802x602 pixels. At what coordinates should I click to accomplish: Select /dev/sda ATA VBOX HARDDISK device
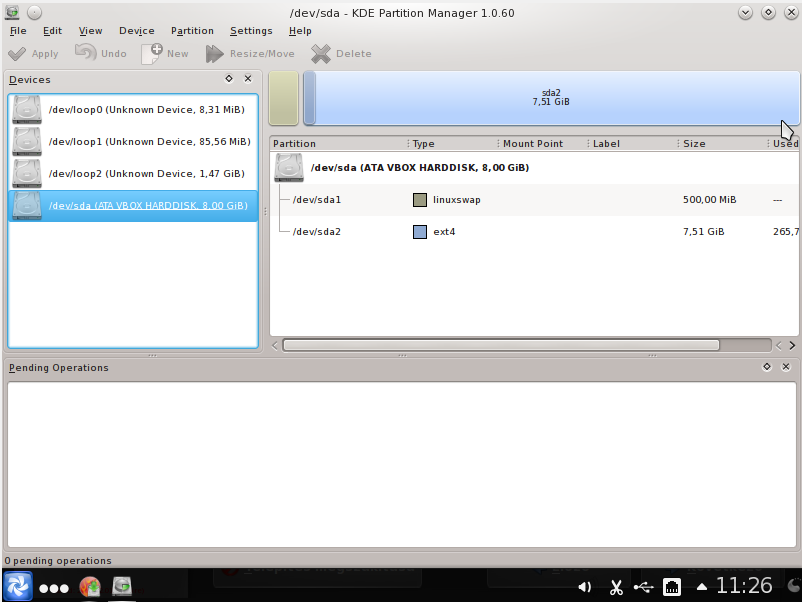click(x=133, y=206)
